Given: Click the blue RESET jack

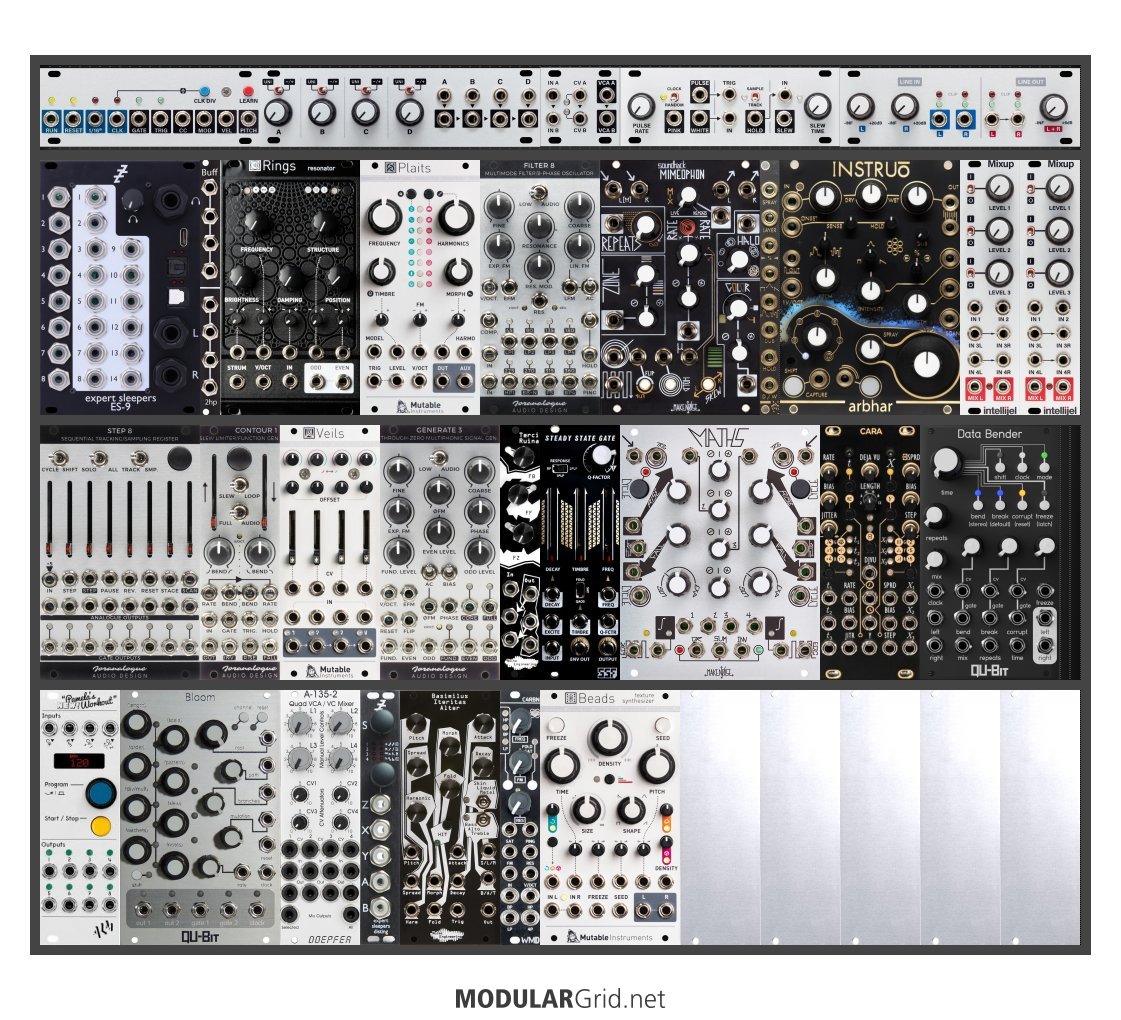Looking at the screenshot, I should 74,119.
